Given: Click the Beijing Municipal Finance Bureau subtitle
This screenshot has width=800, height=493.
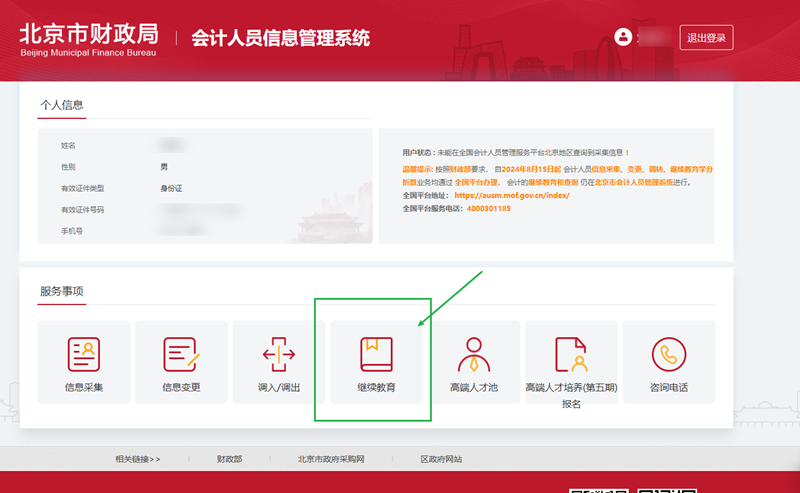Looking at the screenshot, I should coord(88,53).
